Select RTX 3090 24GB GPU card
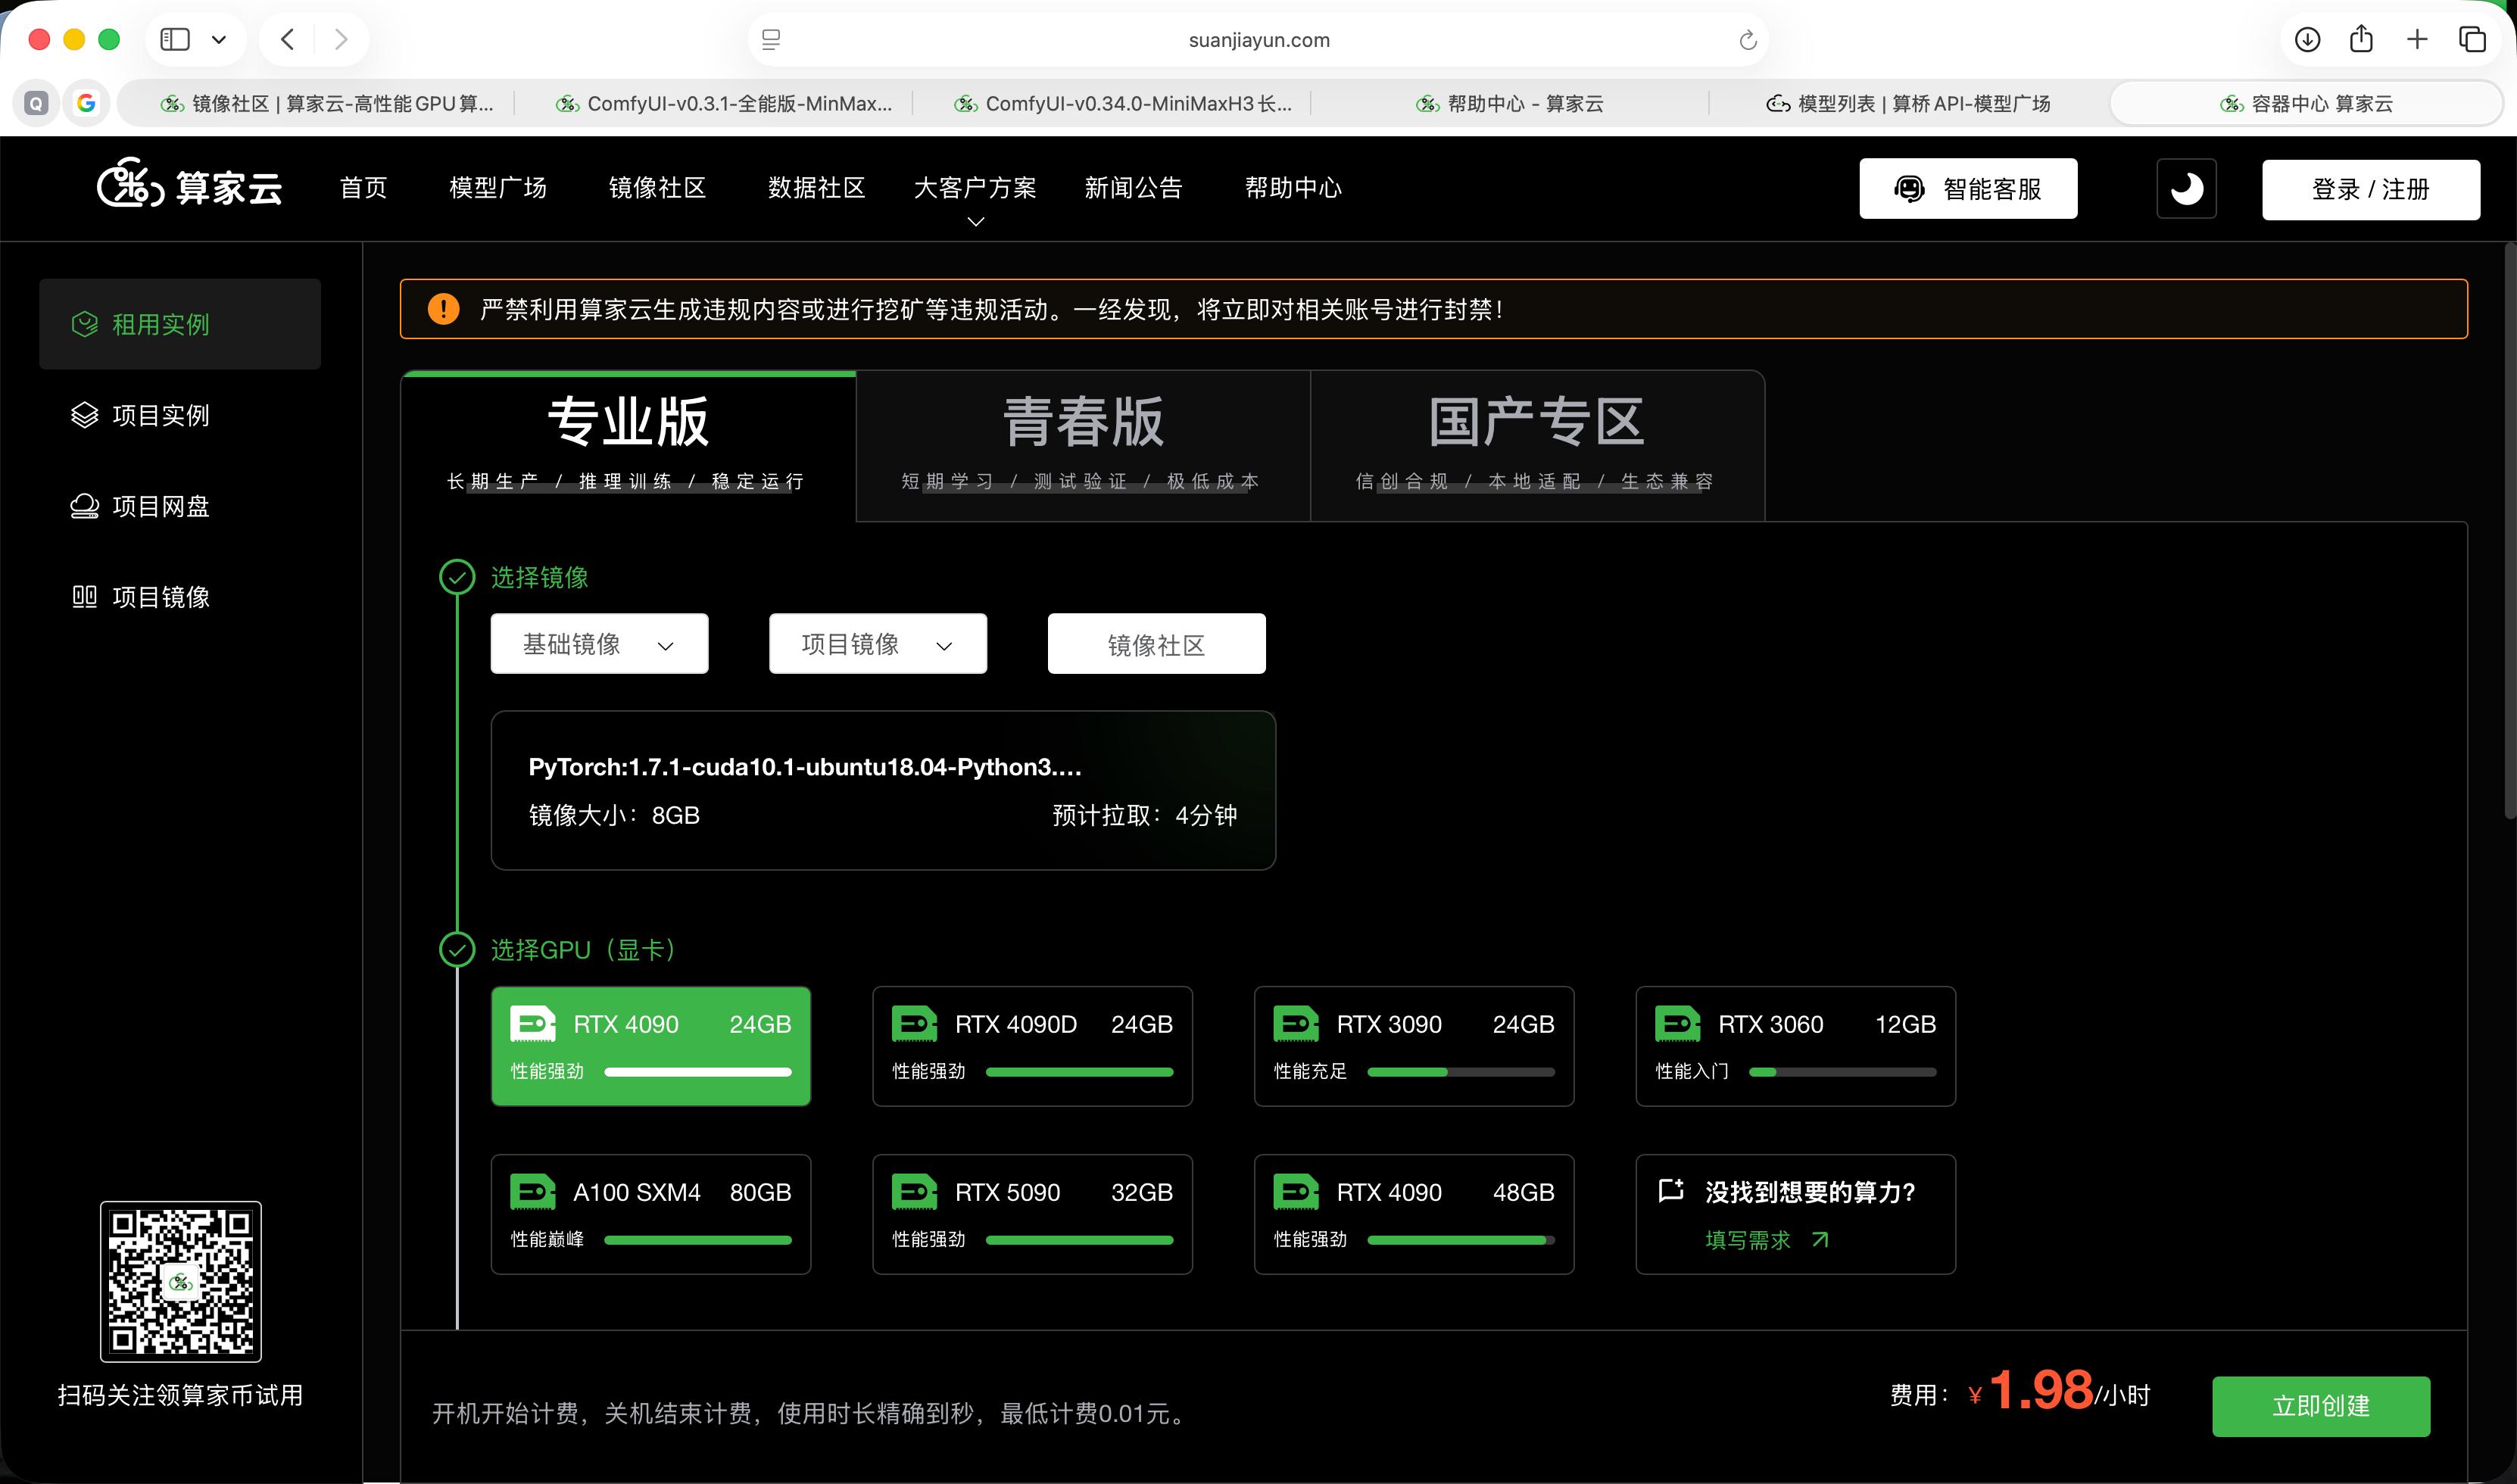 pos(1414,1046)
